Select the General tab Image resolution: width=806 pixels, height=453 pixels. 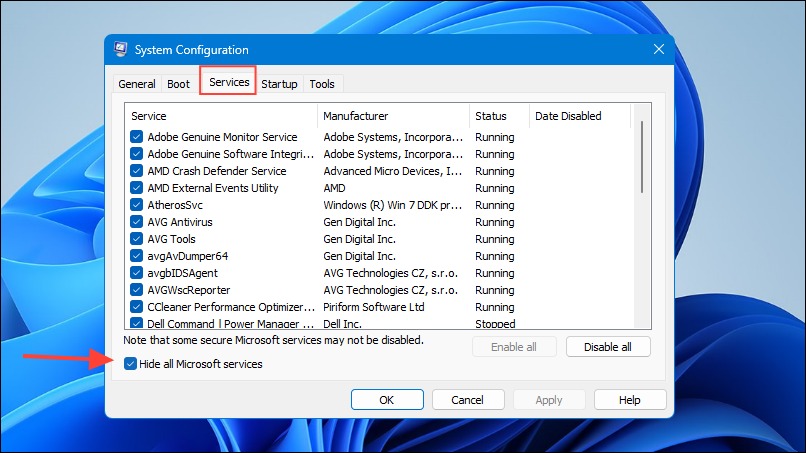[x=137, y=84]
